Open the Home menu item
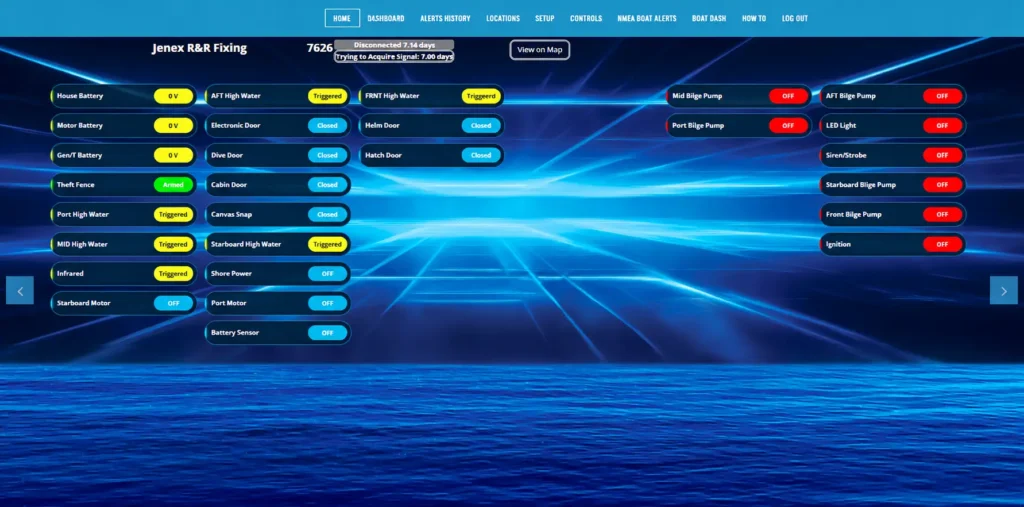Viewport: 1024px width, 507px height. 342,18
